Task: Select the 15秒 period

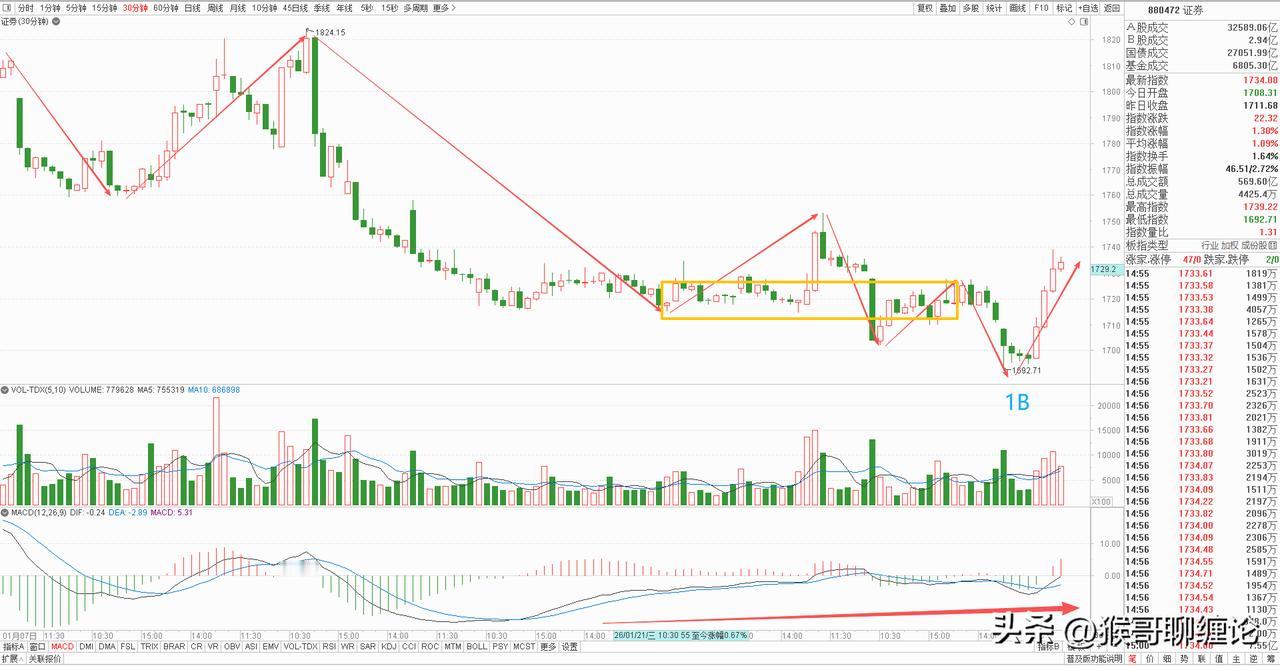Action: point(390,8)
